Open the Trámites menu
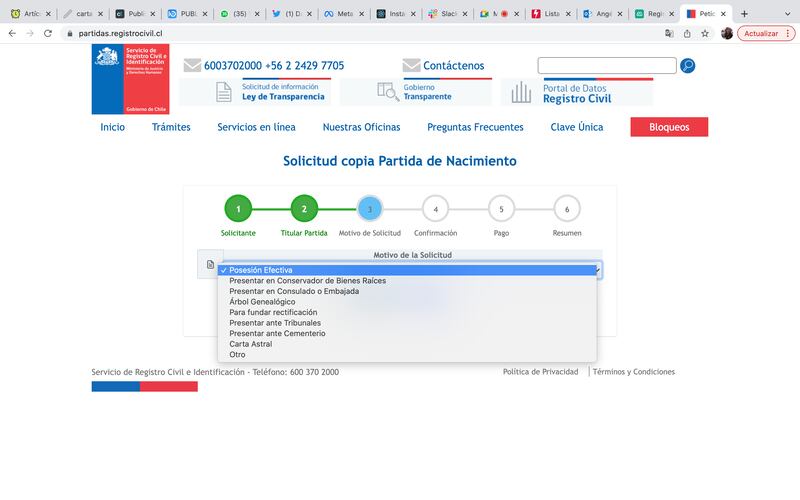This screenshot has width=800, height=500. [171, 127]
